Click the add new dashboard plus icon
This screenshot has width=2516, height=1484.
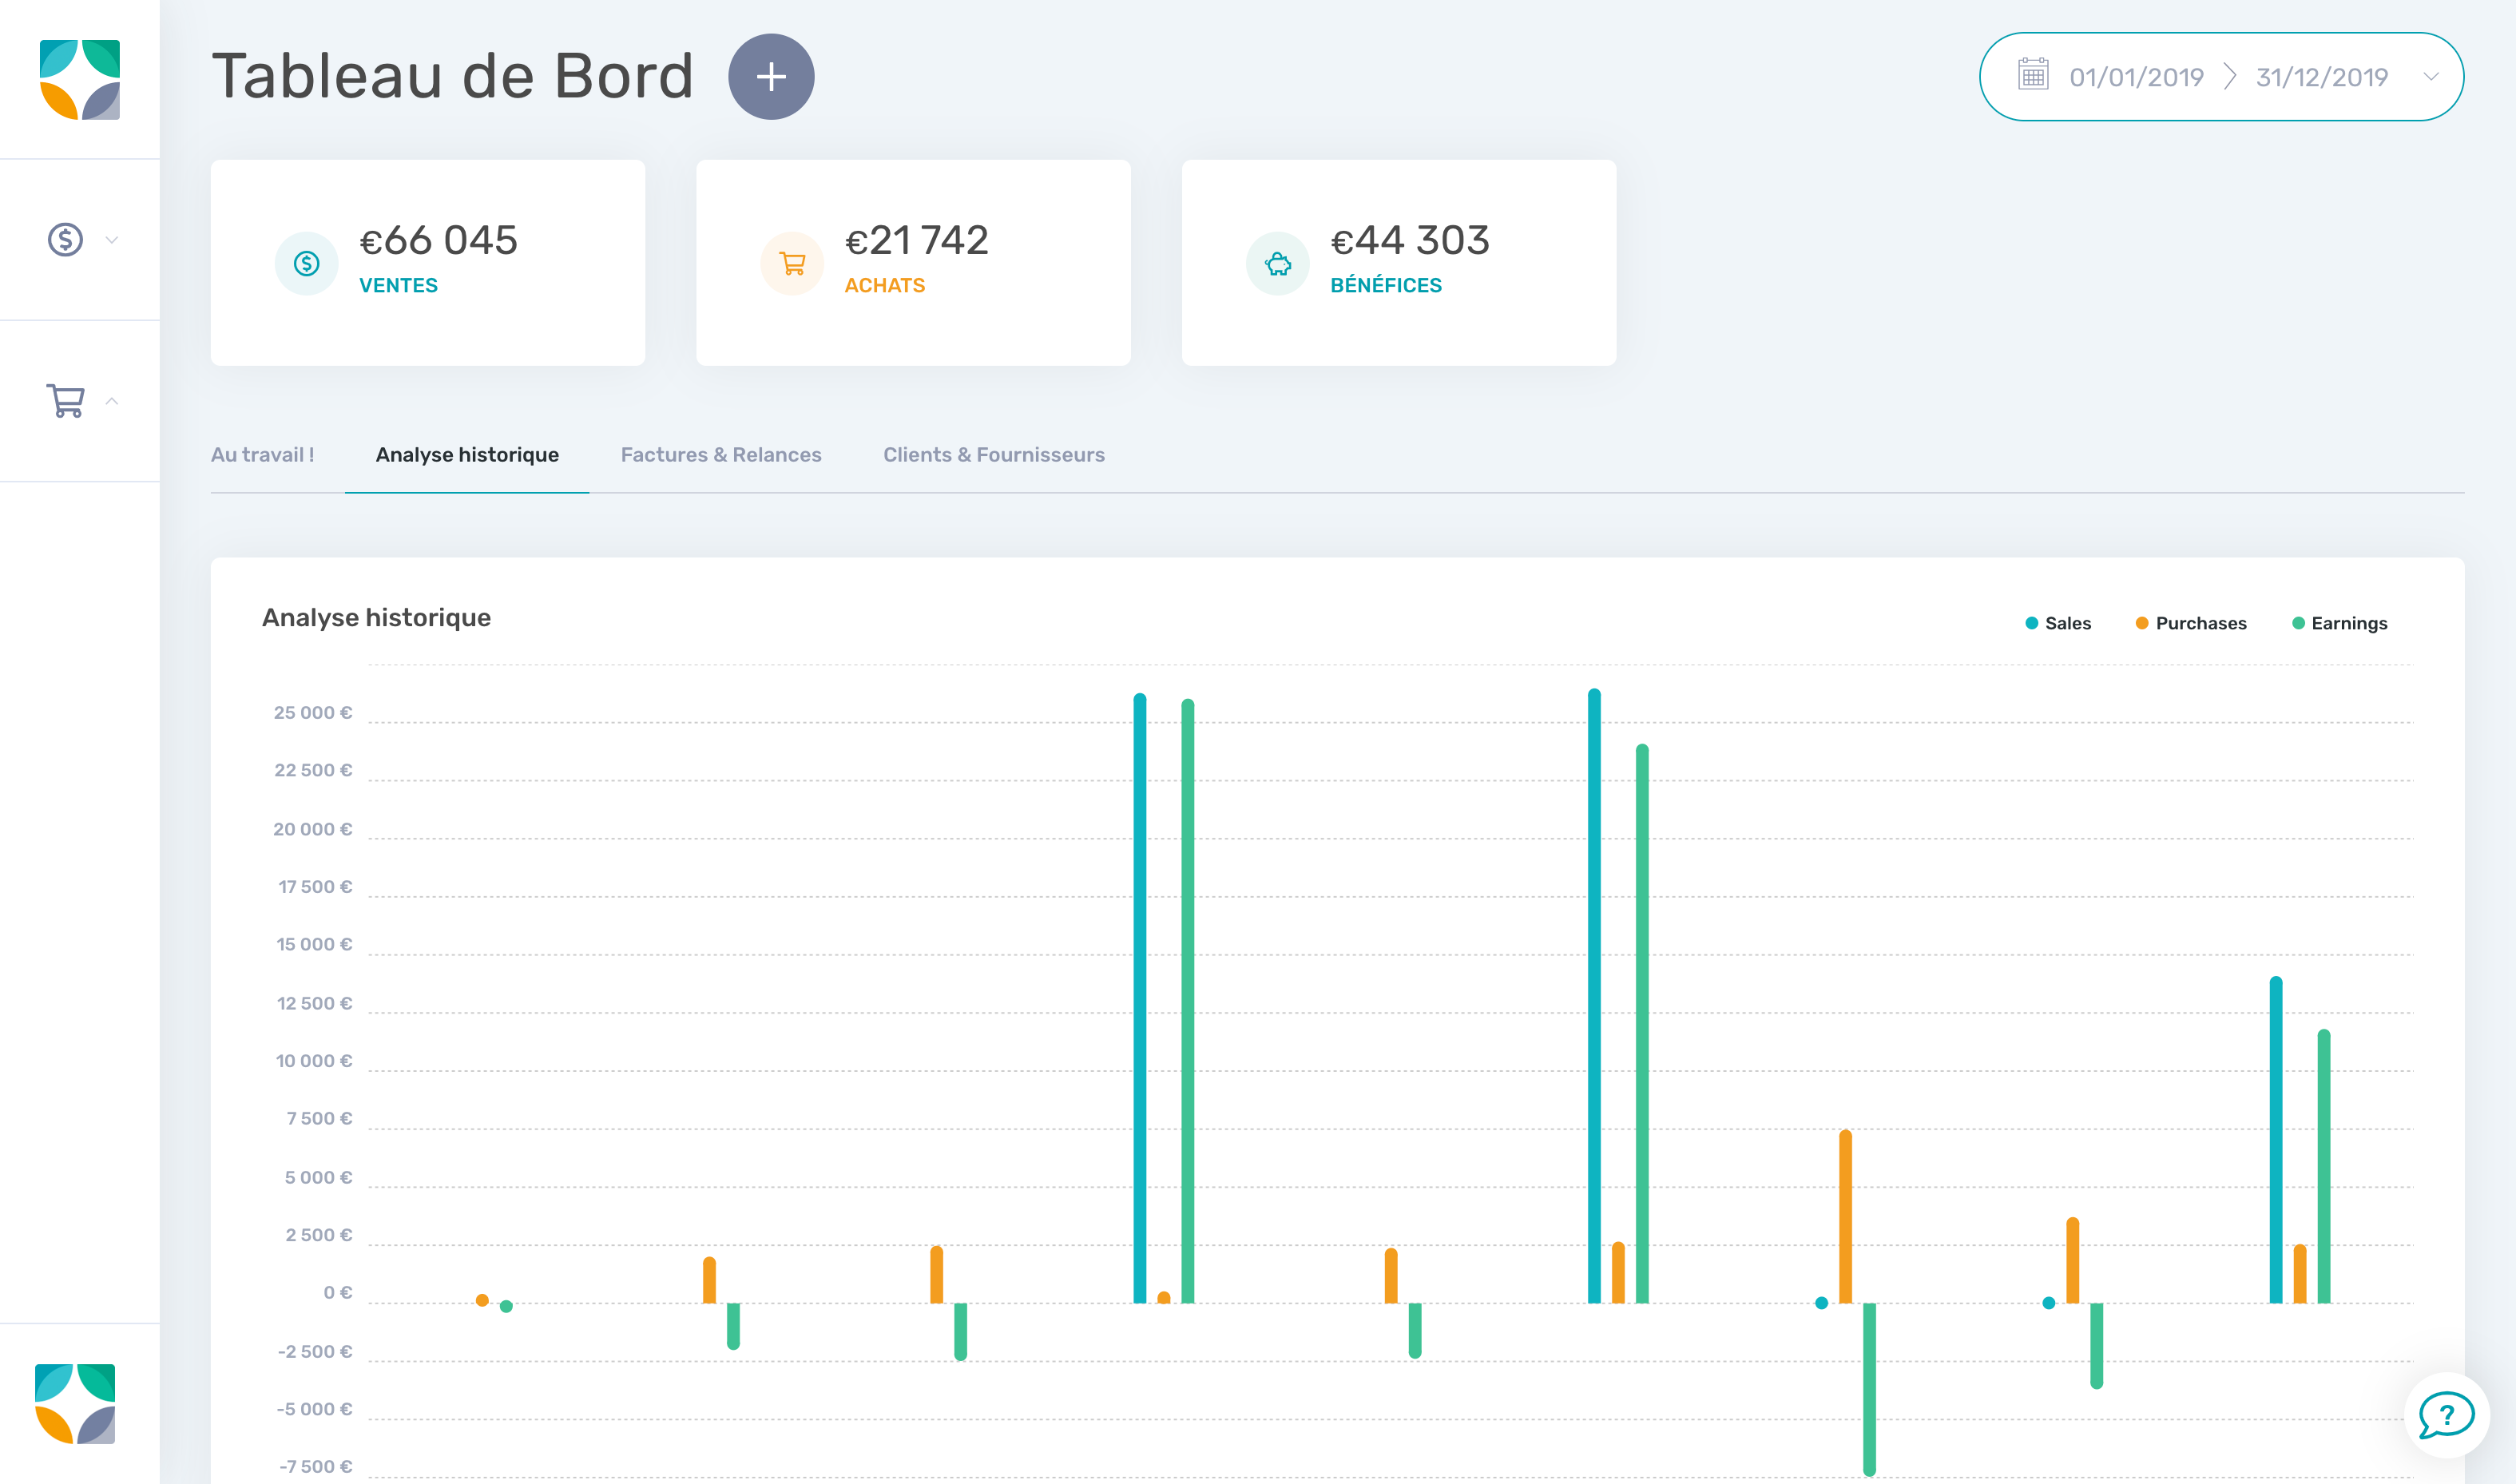(768, 76)
